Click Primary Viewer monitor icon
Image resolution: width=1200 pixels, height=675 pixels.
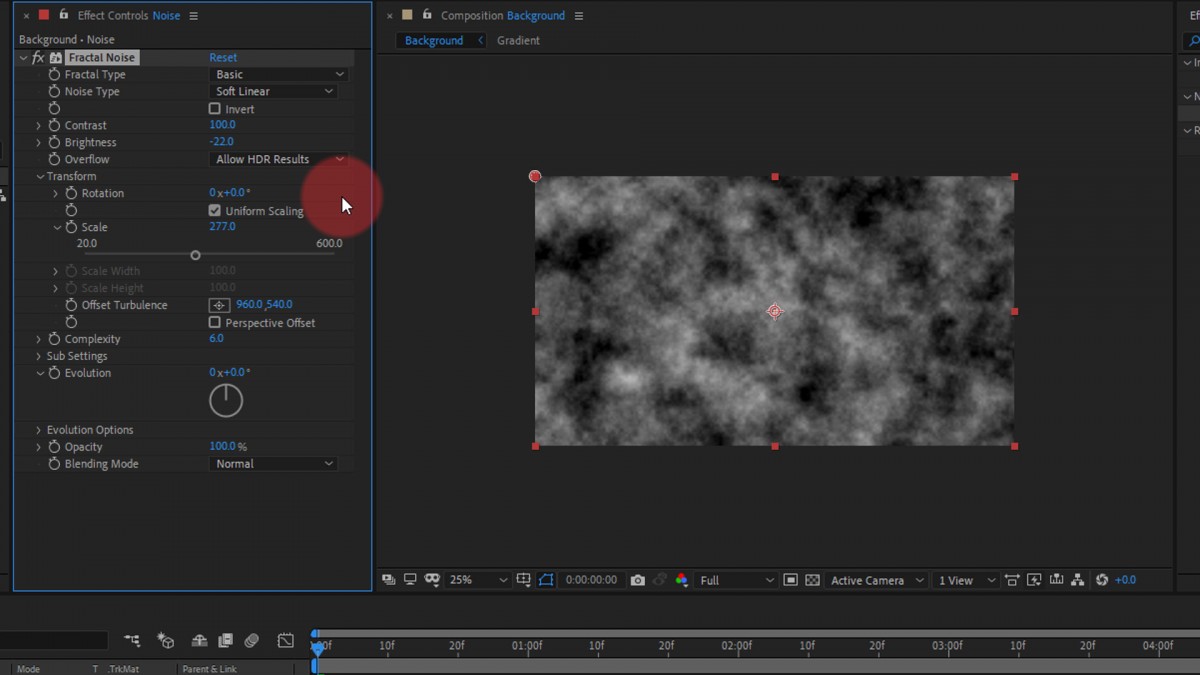[410, 580]
